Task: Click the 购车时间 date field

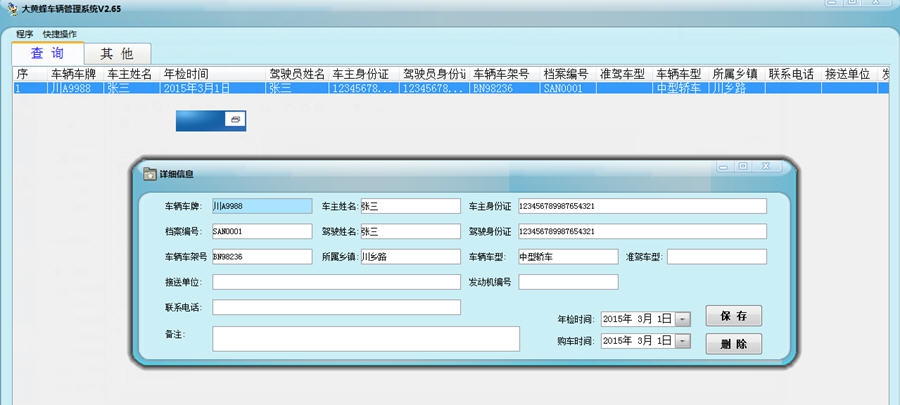Action: [645, 341]
